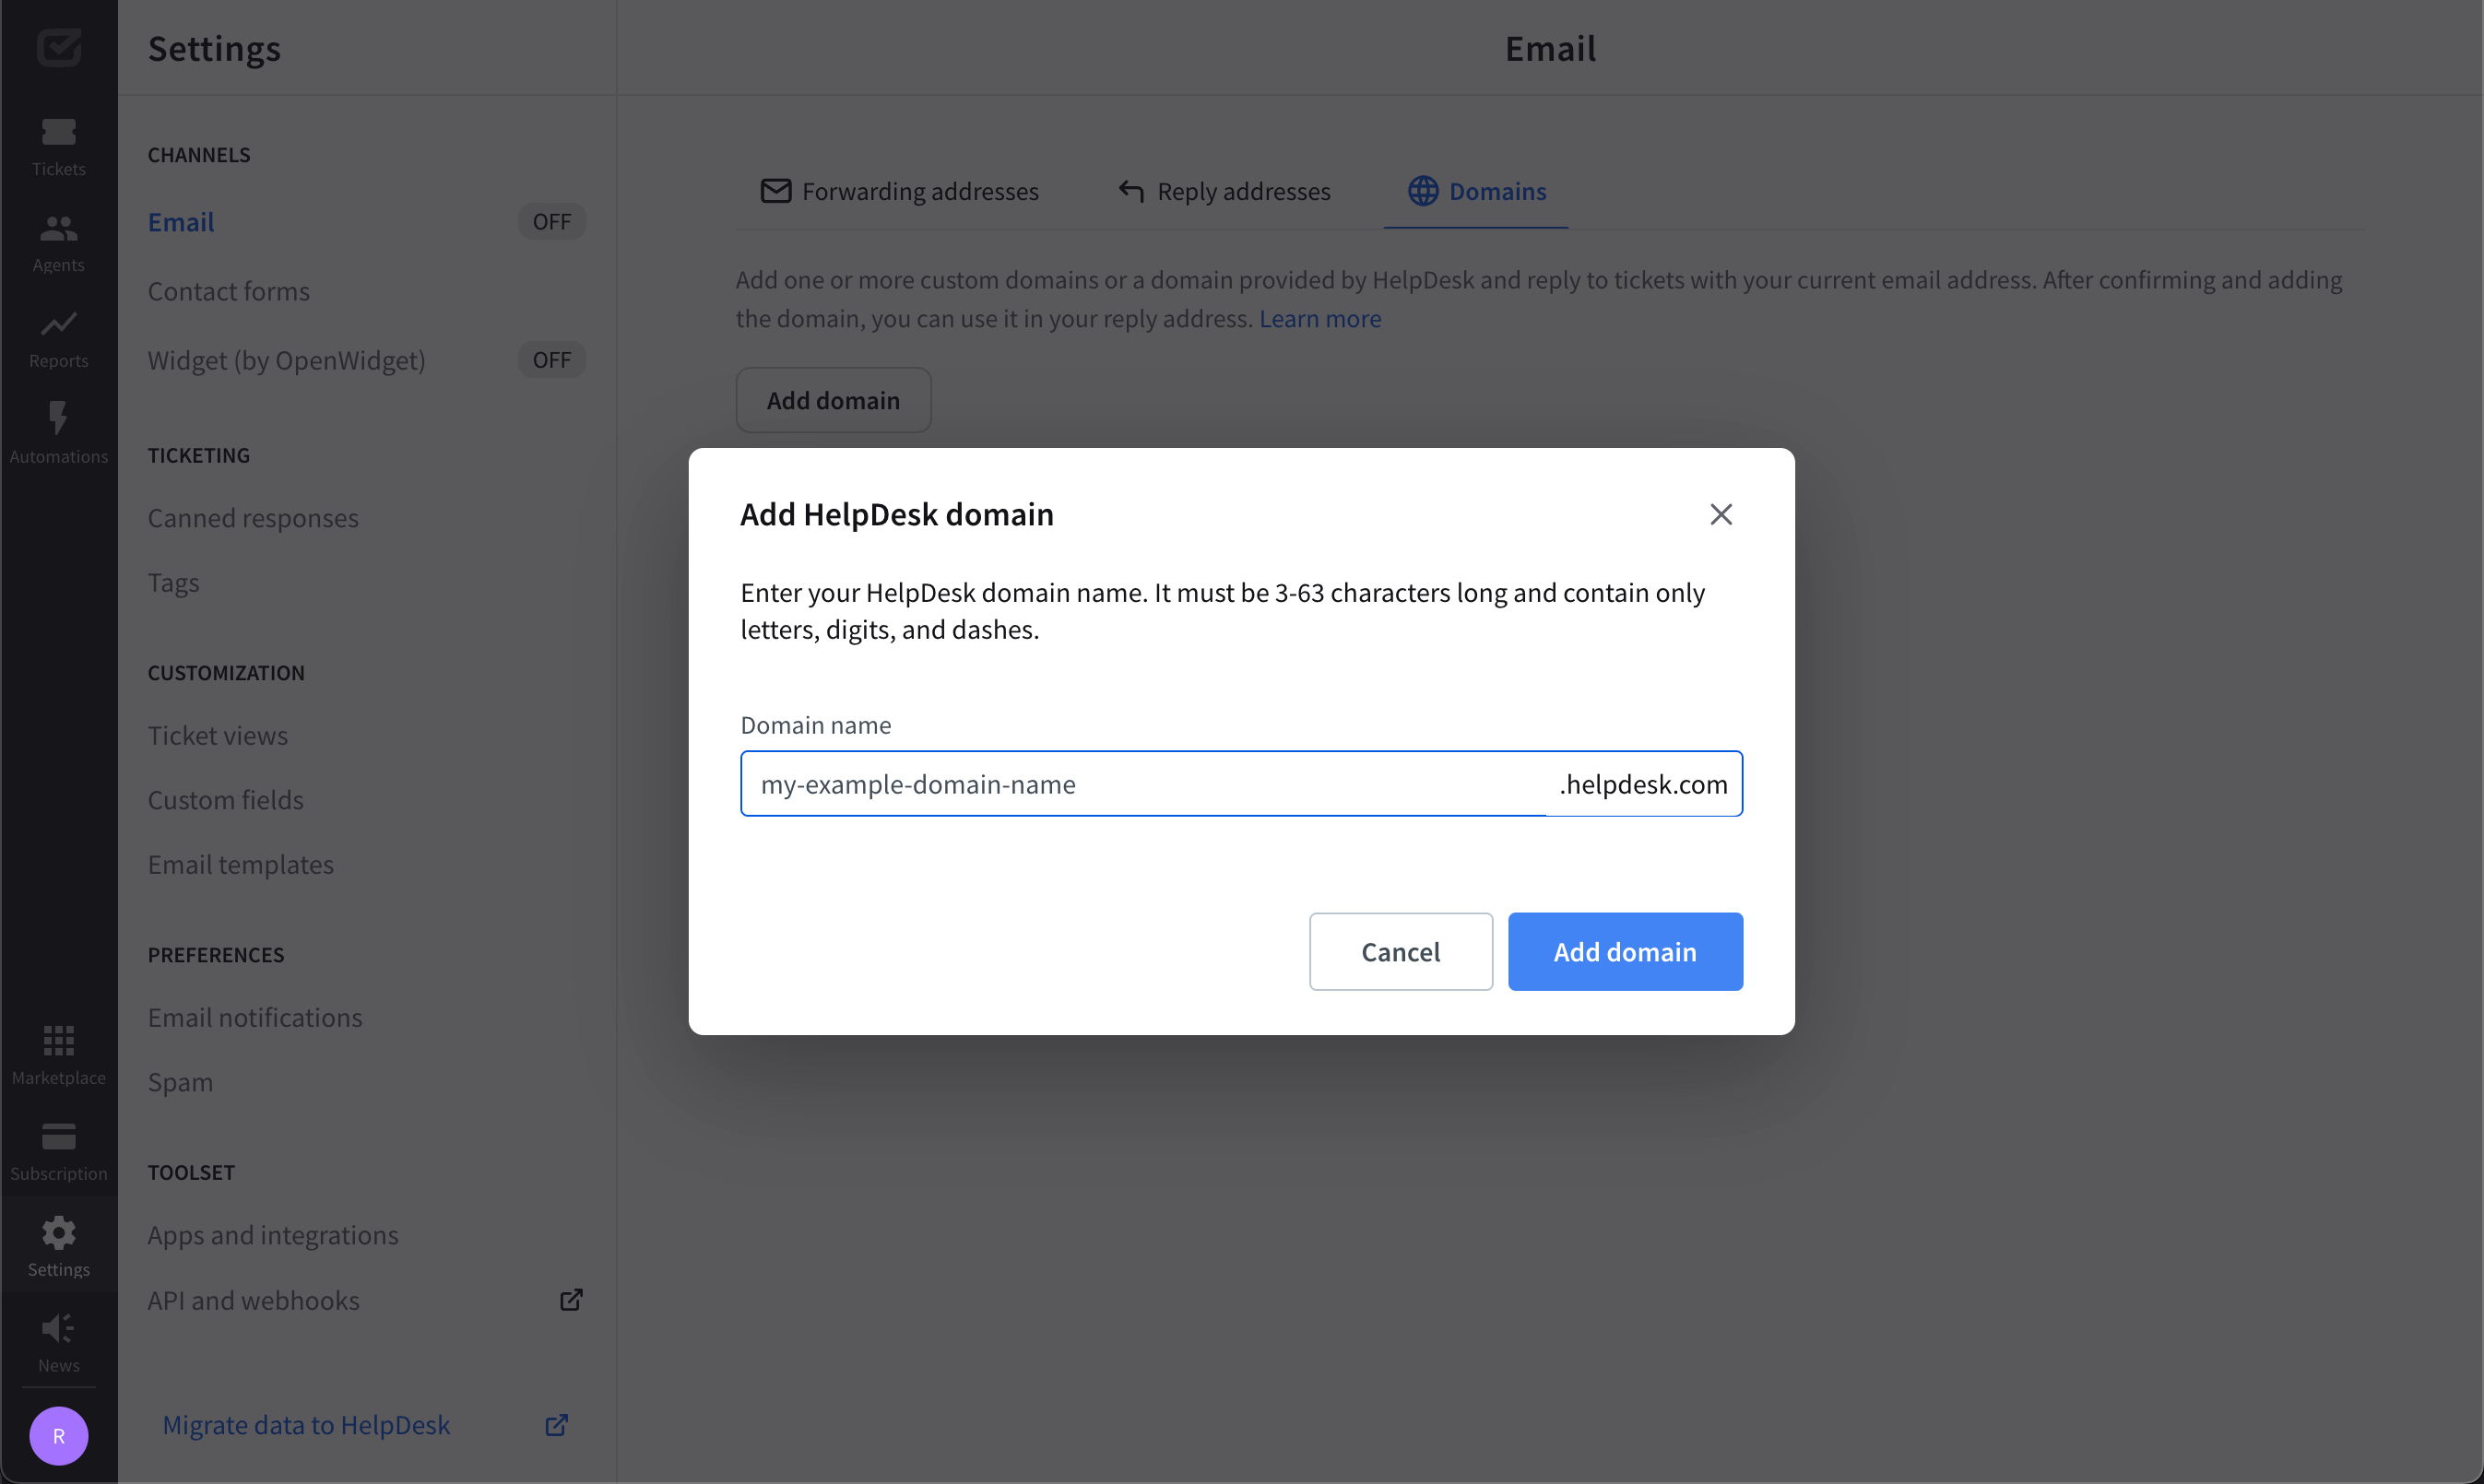
Task: Click the TOOLSET section heading
Action: 191,1172
